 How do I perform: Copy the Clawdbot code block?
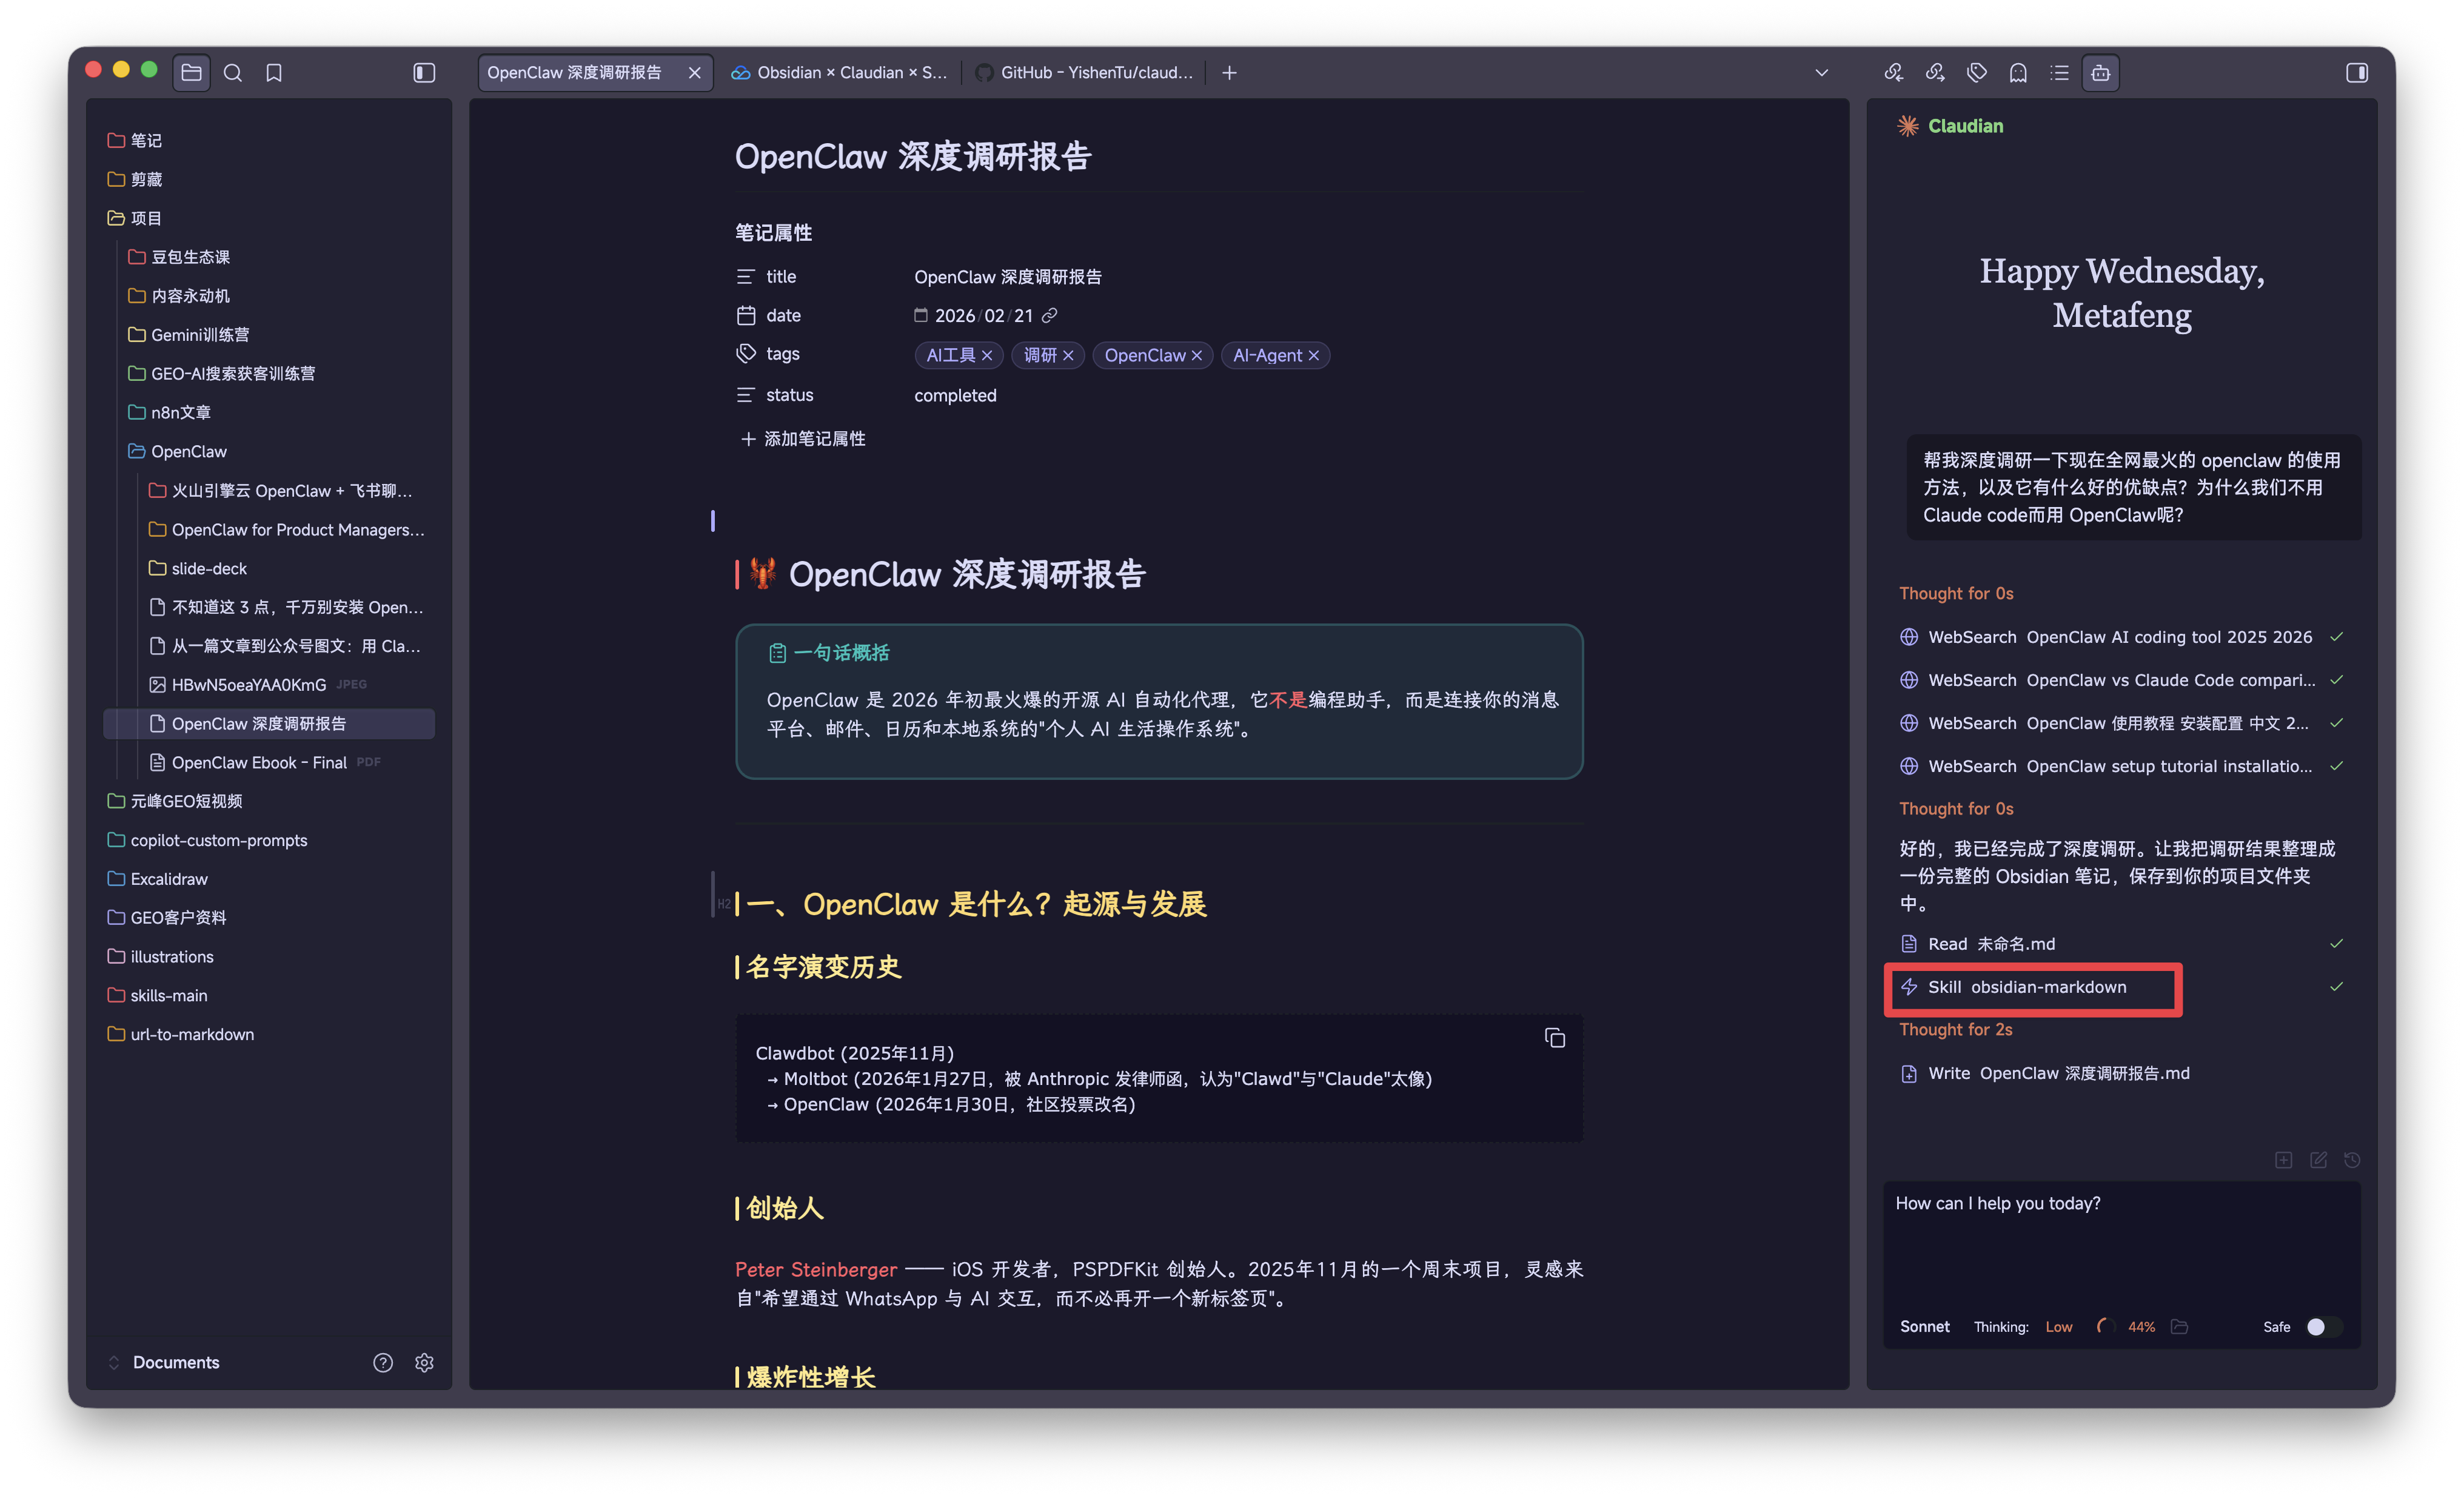(1555, 1038)
